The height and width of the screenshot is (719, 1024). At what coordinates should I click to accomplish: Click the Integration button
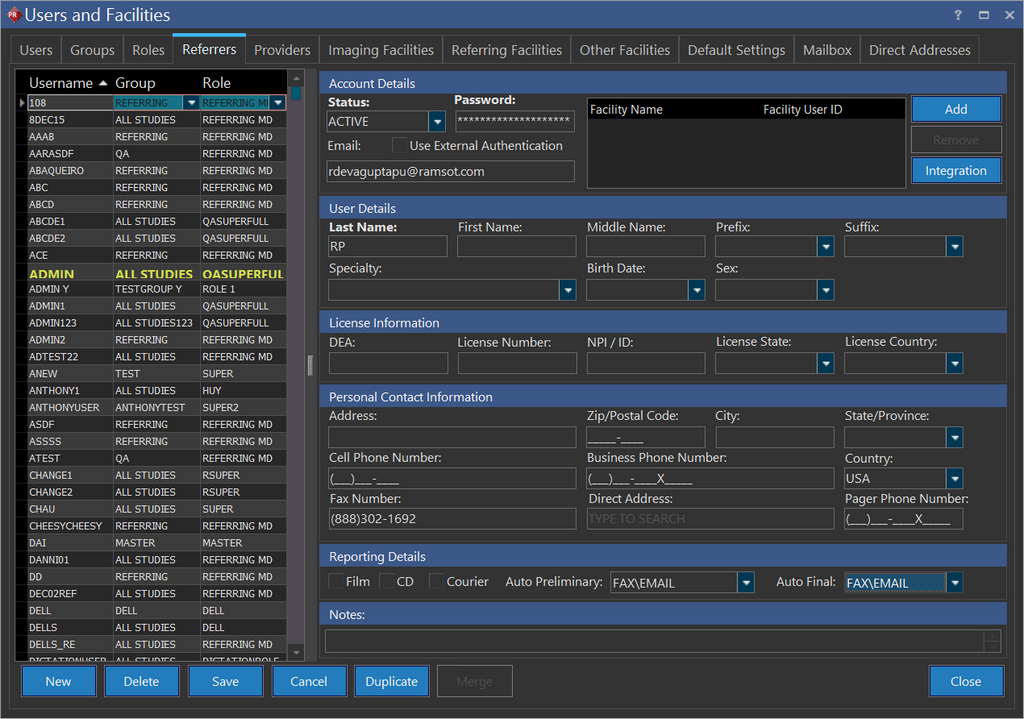click(x=955, y=171)
